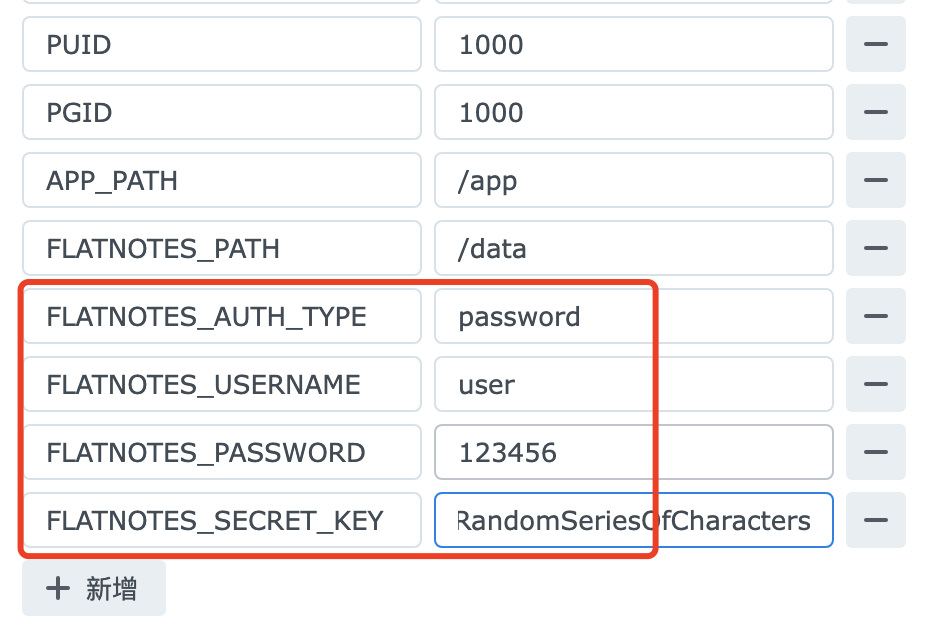
Task: Click the /data value field
Action: pyautogui.click(x=633, y=248)
